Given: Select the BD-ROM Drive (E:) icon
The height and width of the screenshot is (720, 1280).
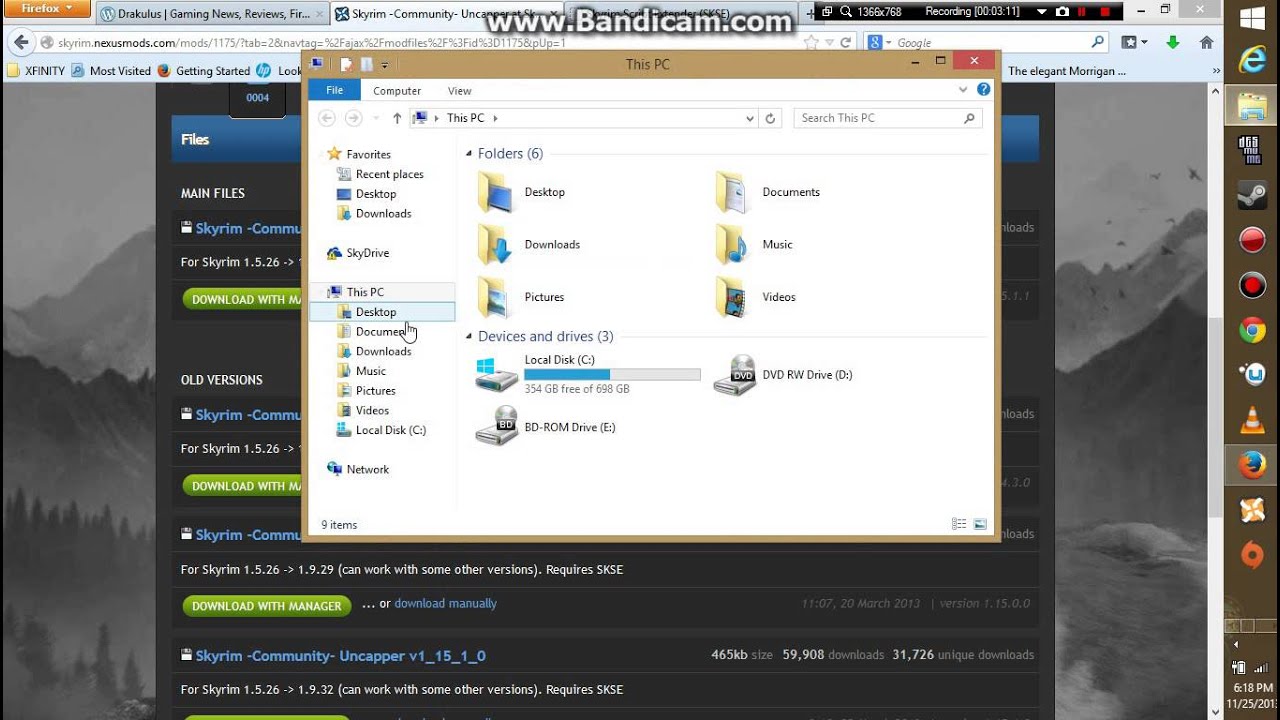Looking at the screenshot, I should 497,427.
